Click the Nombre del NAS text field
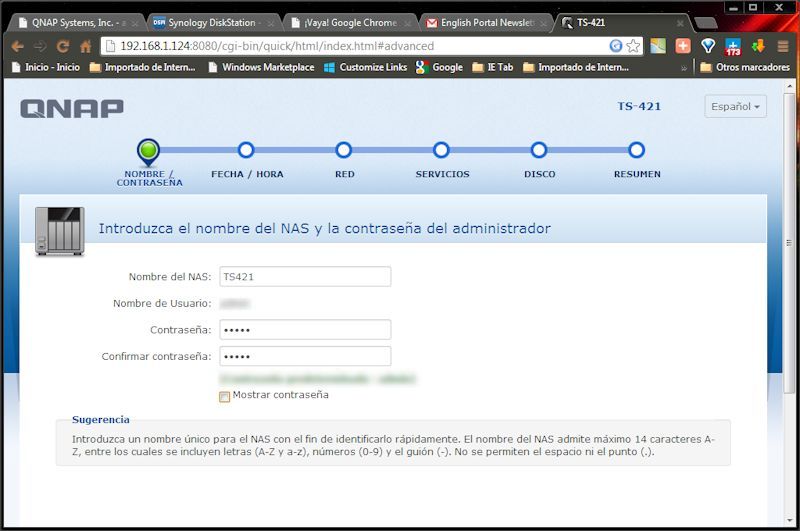The height and width of the screenshot is (531, 800). click(x=305, y=276)
